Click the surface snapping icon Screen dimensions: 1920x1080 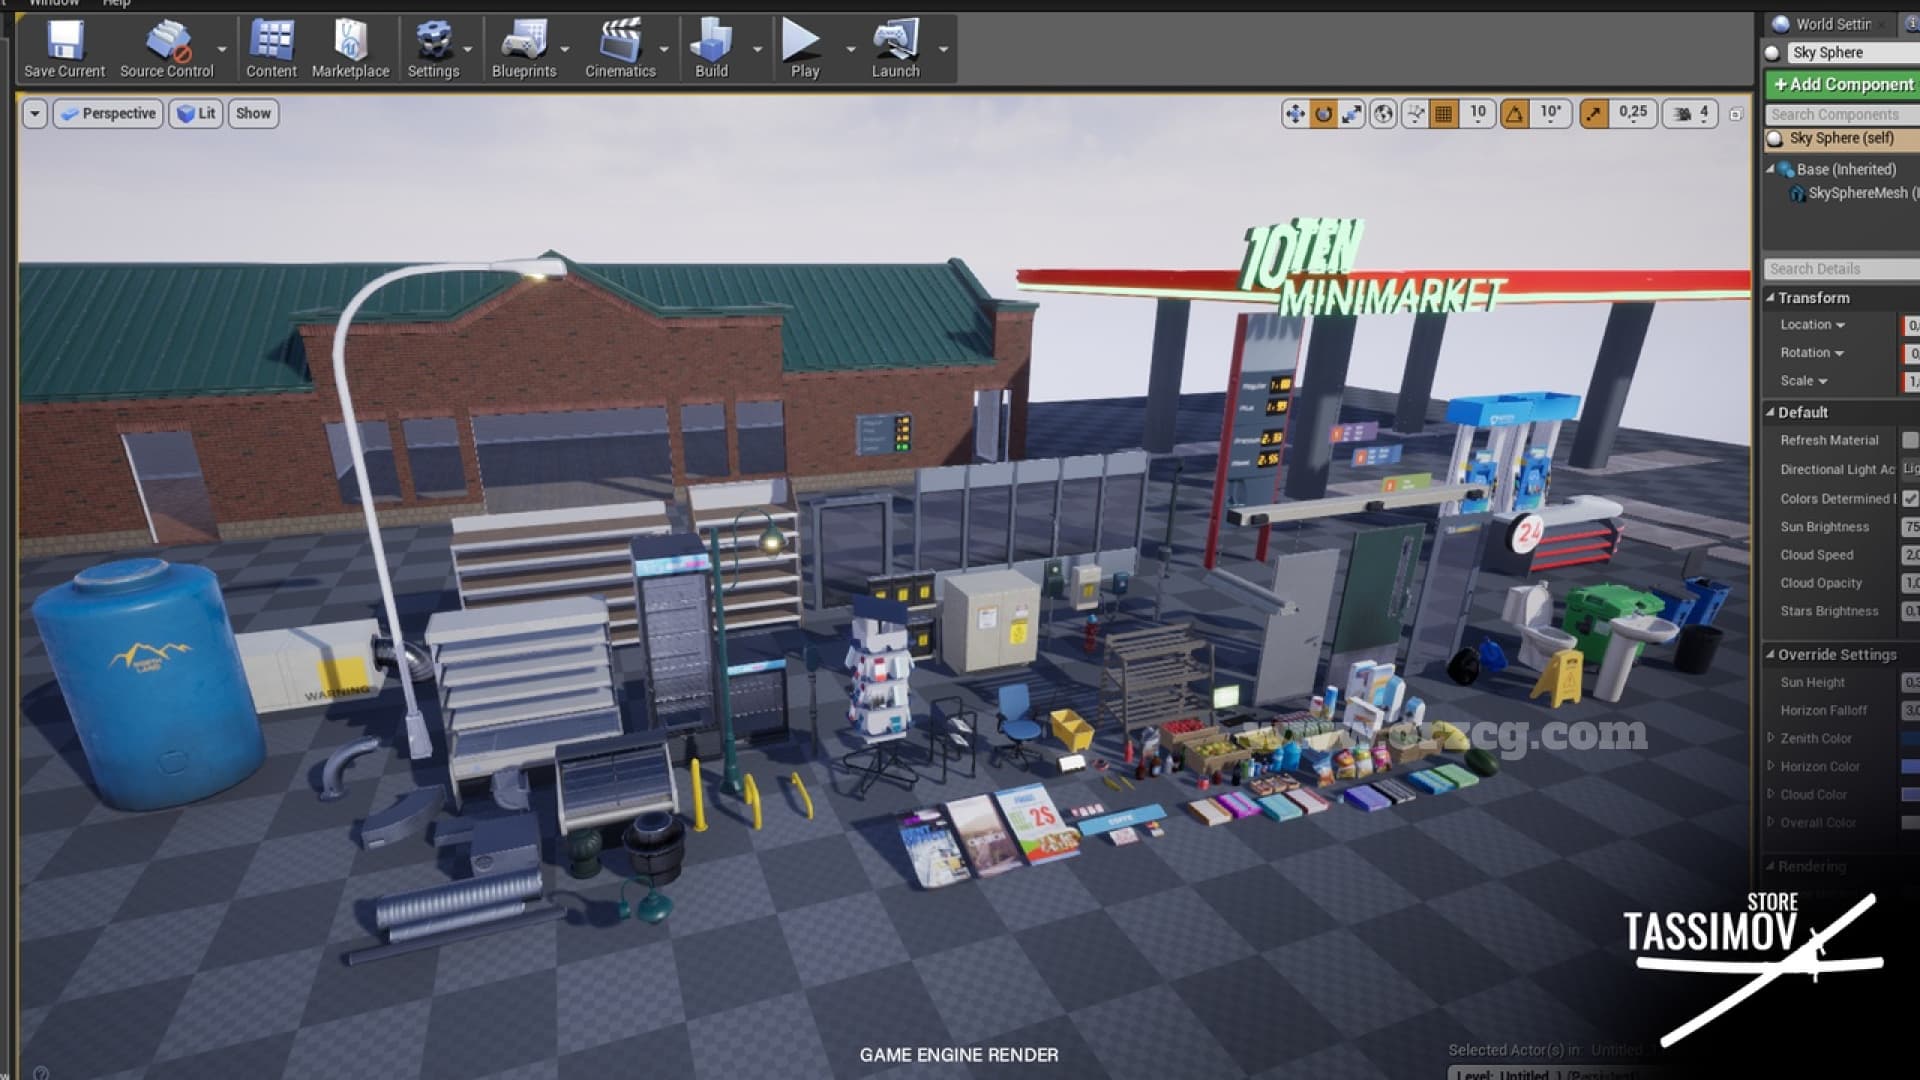[x=1415, y=114]
